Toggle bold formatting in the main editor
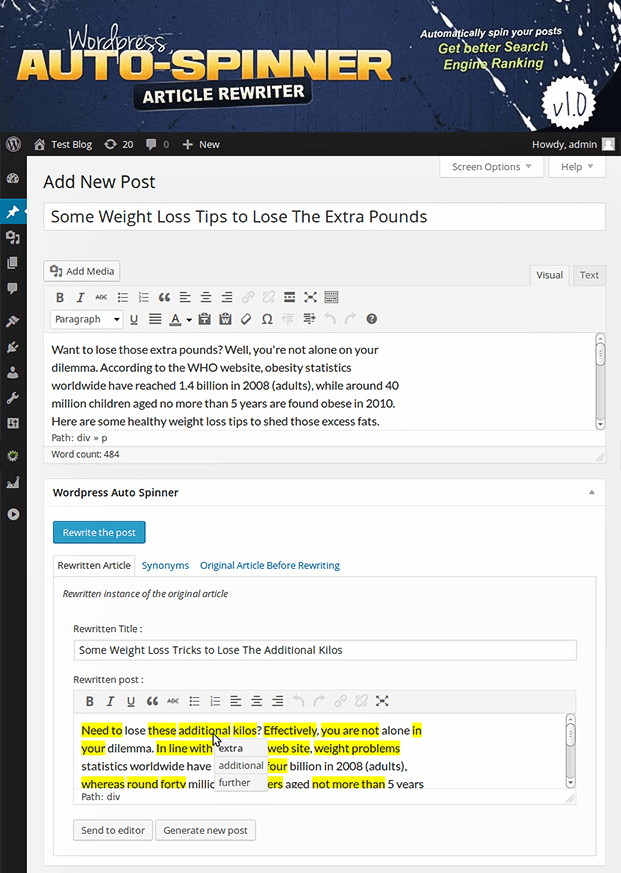 [x=59, y=297]
